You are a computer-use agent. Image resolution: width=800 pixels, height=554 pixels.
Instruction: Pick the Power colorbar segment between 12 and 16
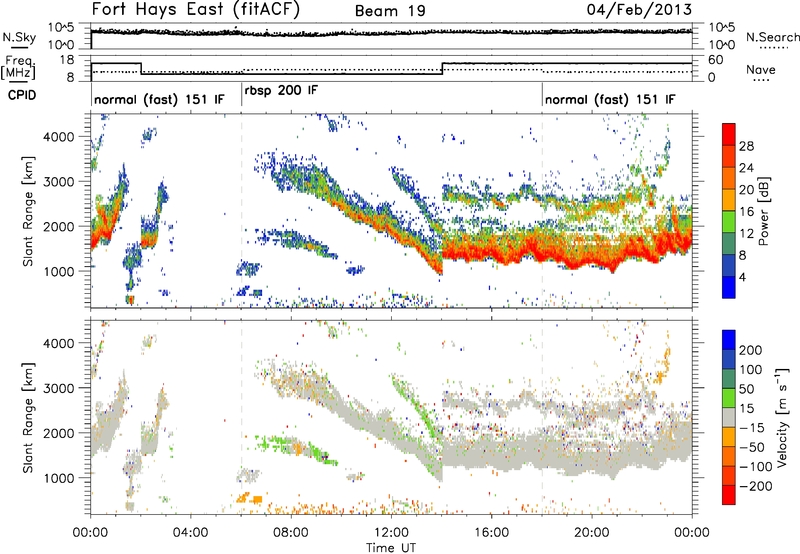[729, 222]
